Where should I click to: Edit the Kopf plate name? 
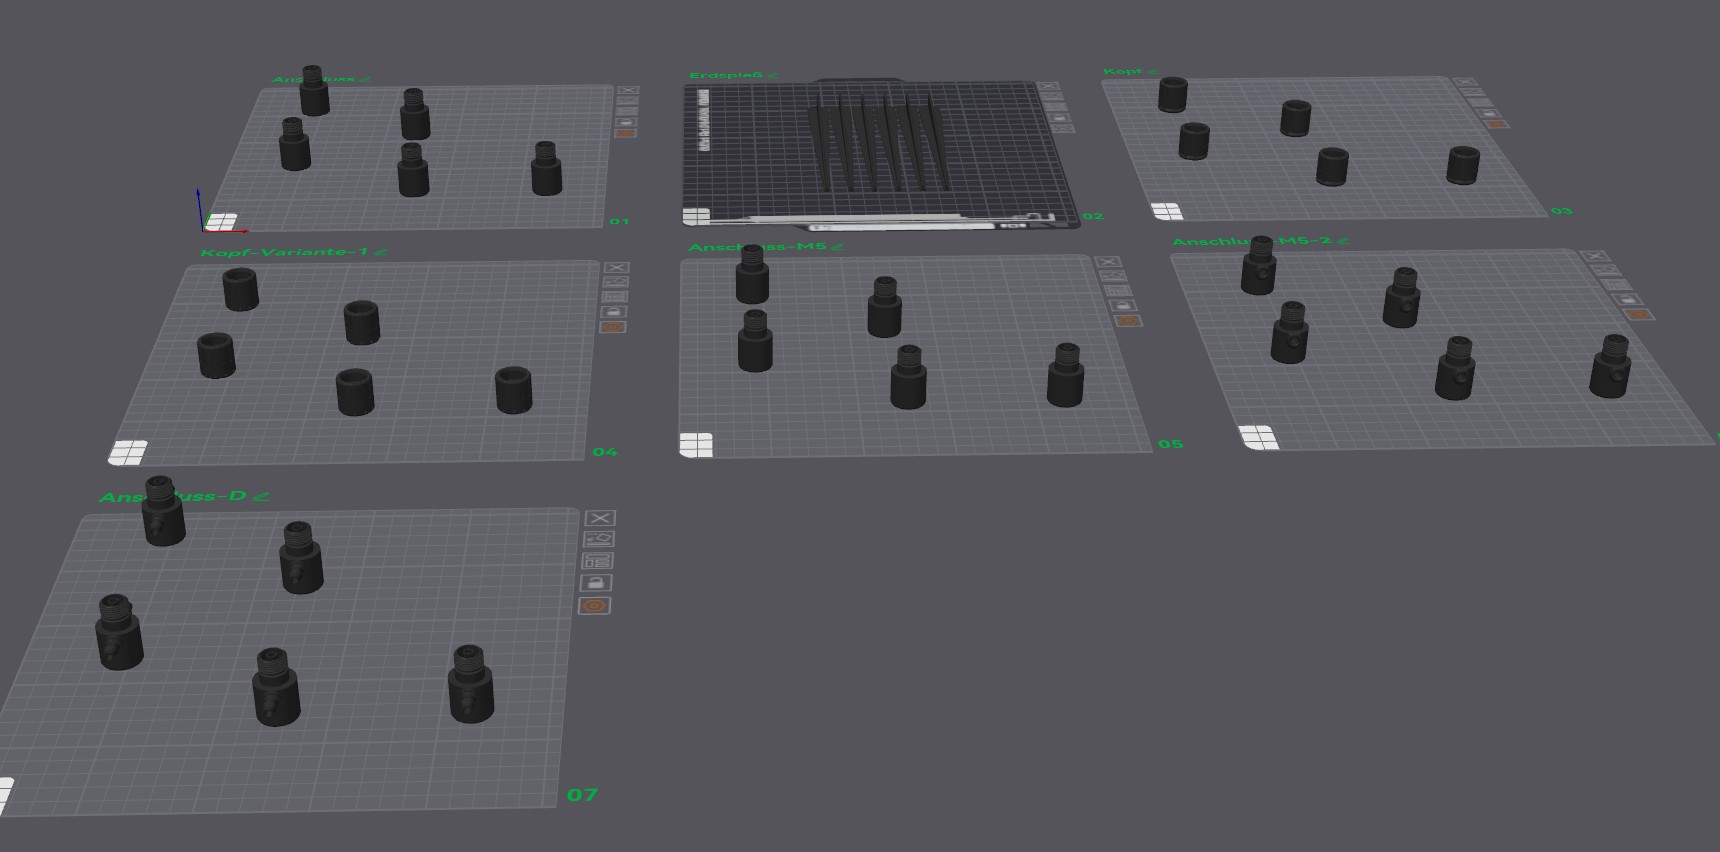point(1153,72)
